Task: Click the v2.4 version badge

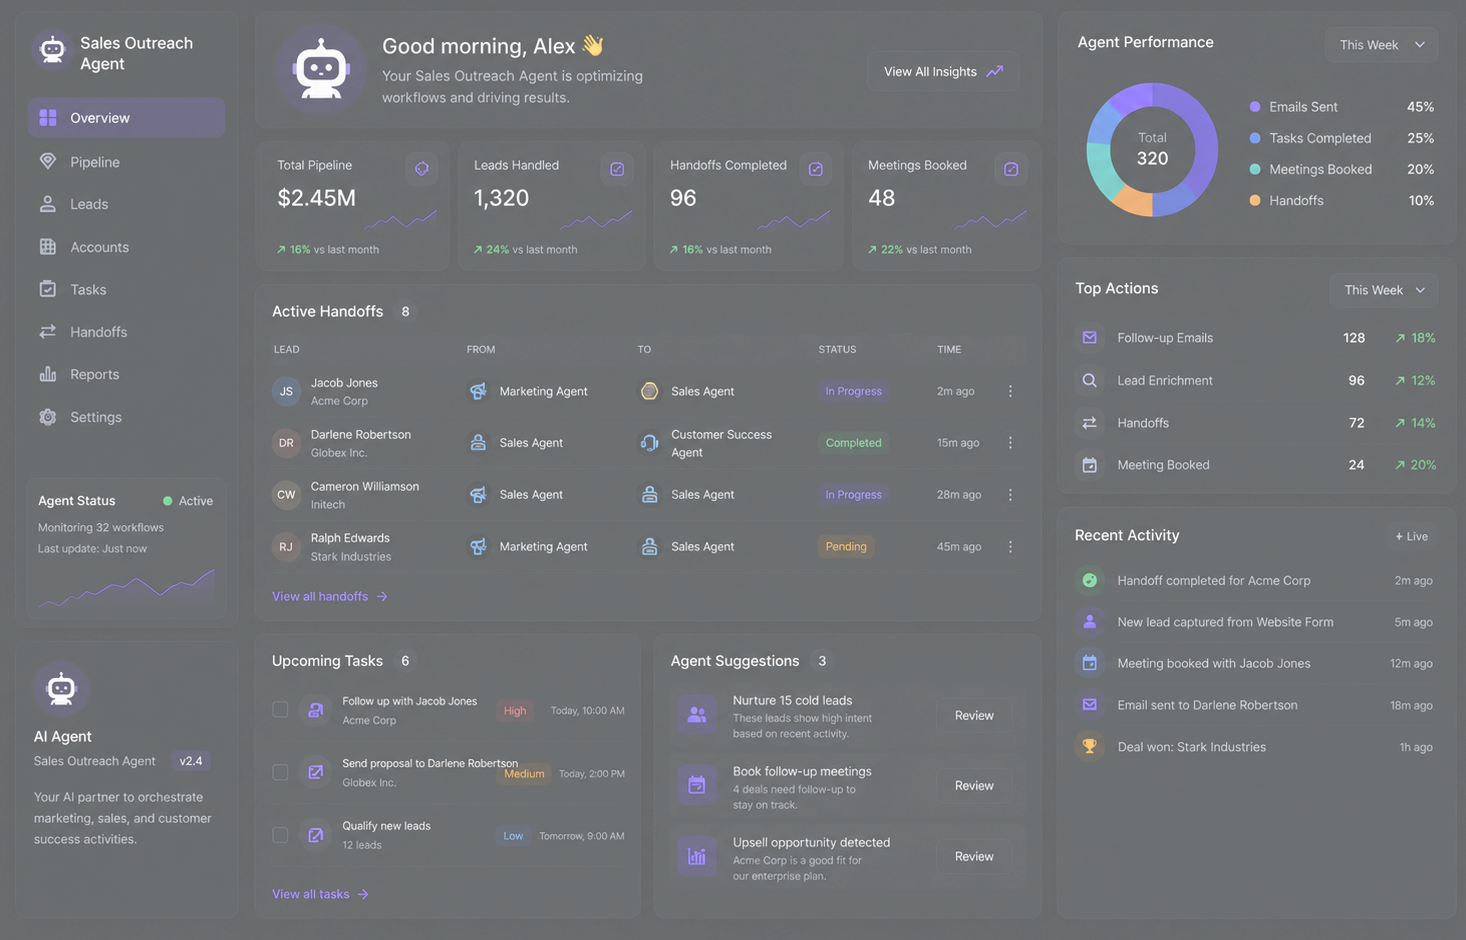Action: coord(191,761)
